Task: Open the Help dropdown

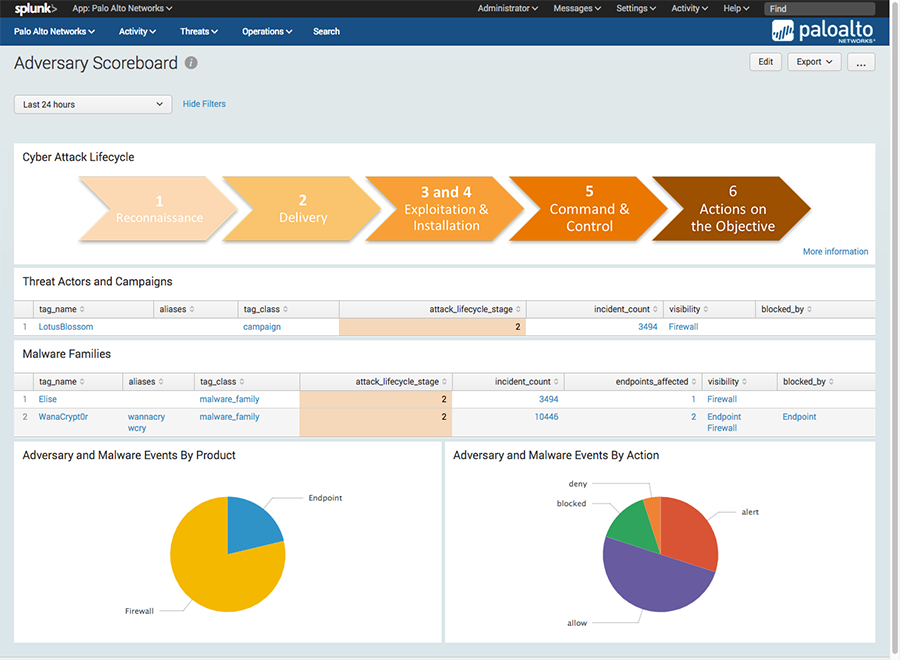Action: click(736, 9)
